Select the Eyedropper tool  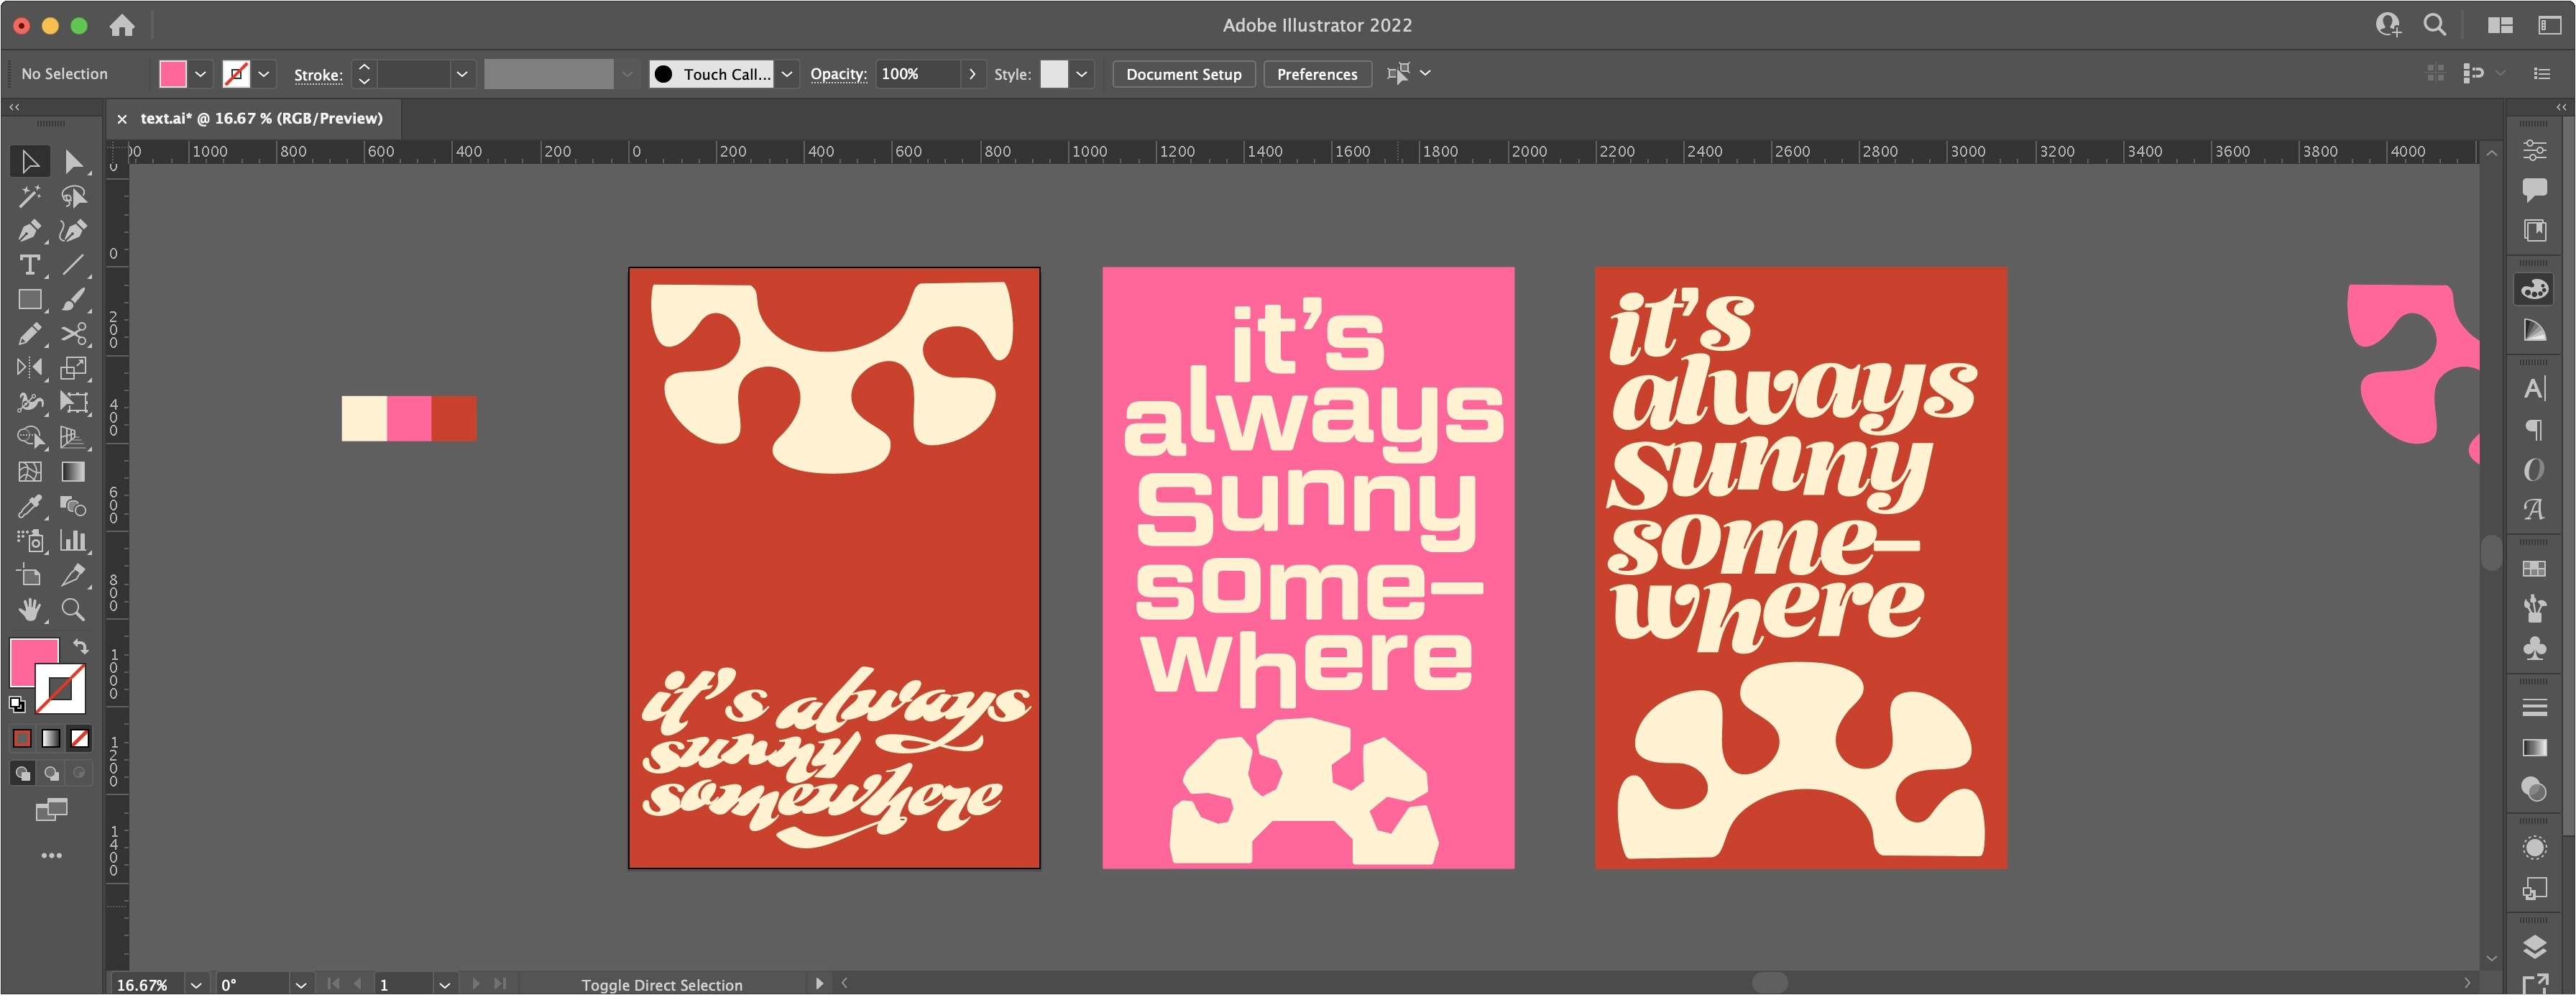click(x=30, y=506)
